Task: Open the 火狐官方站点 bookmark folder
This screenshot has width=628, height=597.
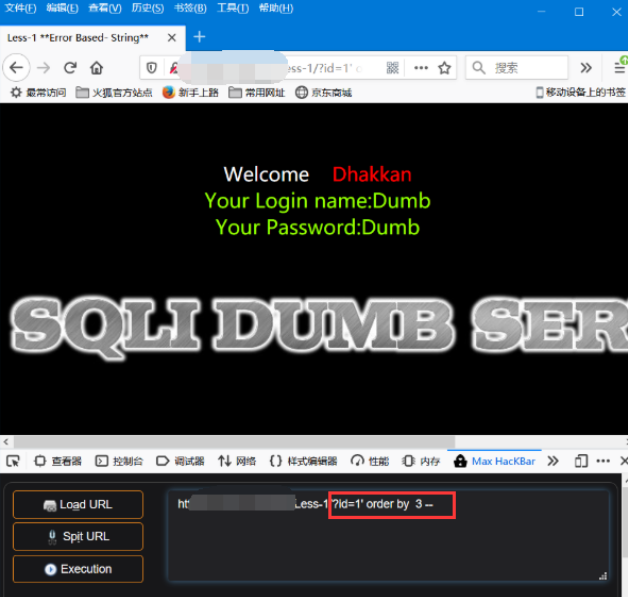Action: click(x=114, y=92)
